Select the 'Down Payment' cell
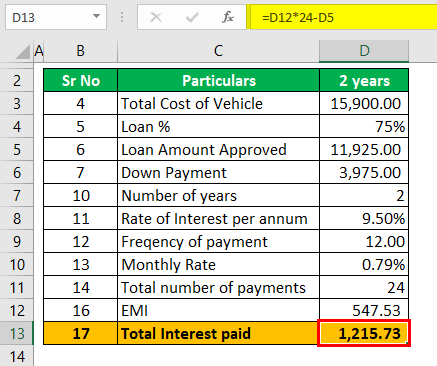The height and width of the screenshot is (366, 437). point(219,172)
